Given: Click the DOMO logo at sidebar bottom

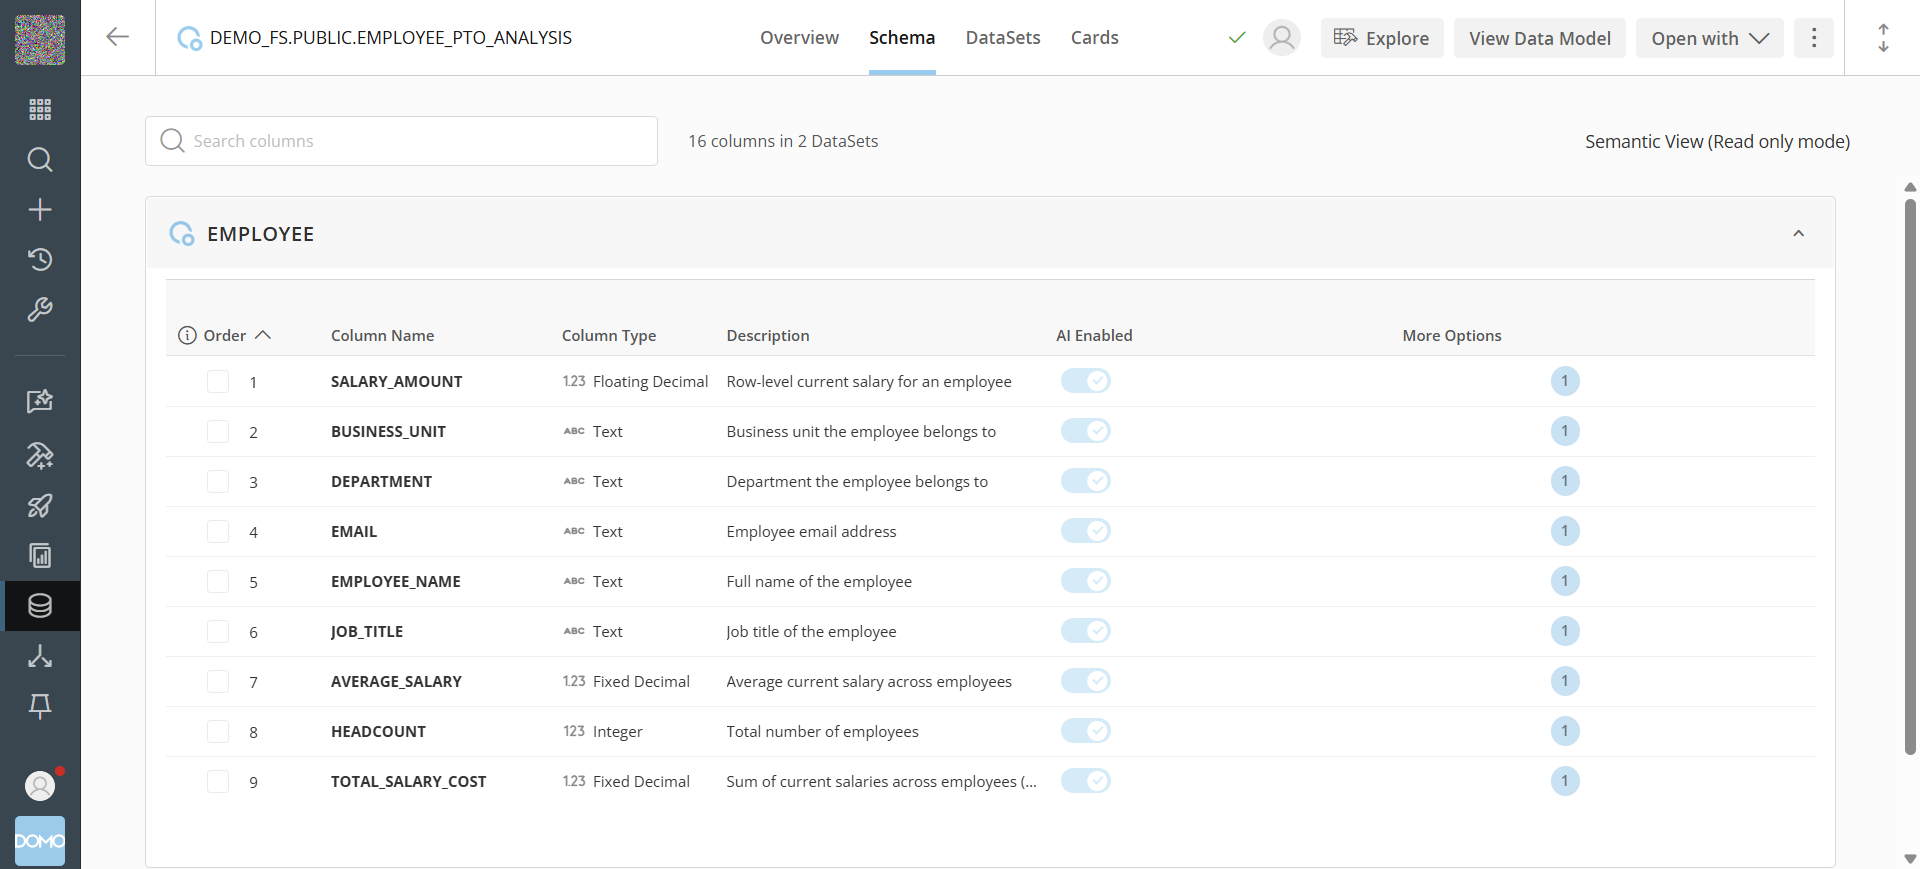Looking at the screenshot, I should pos(40,841).
